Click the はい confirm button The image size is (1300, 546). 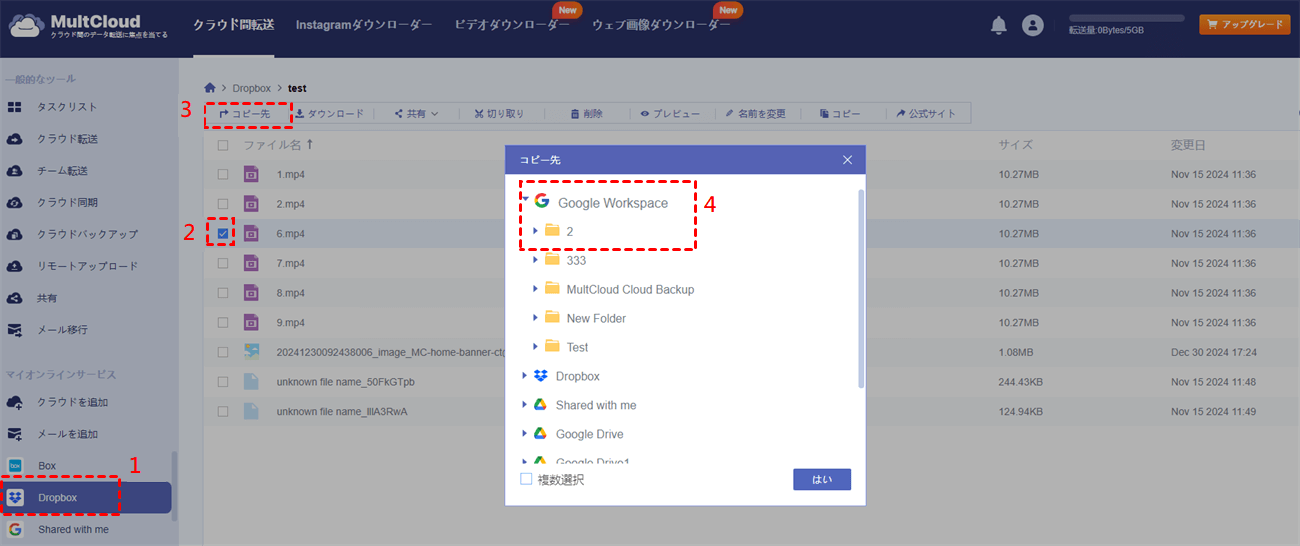coord(822,479)
